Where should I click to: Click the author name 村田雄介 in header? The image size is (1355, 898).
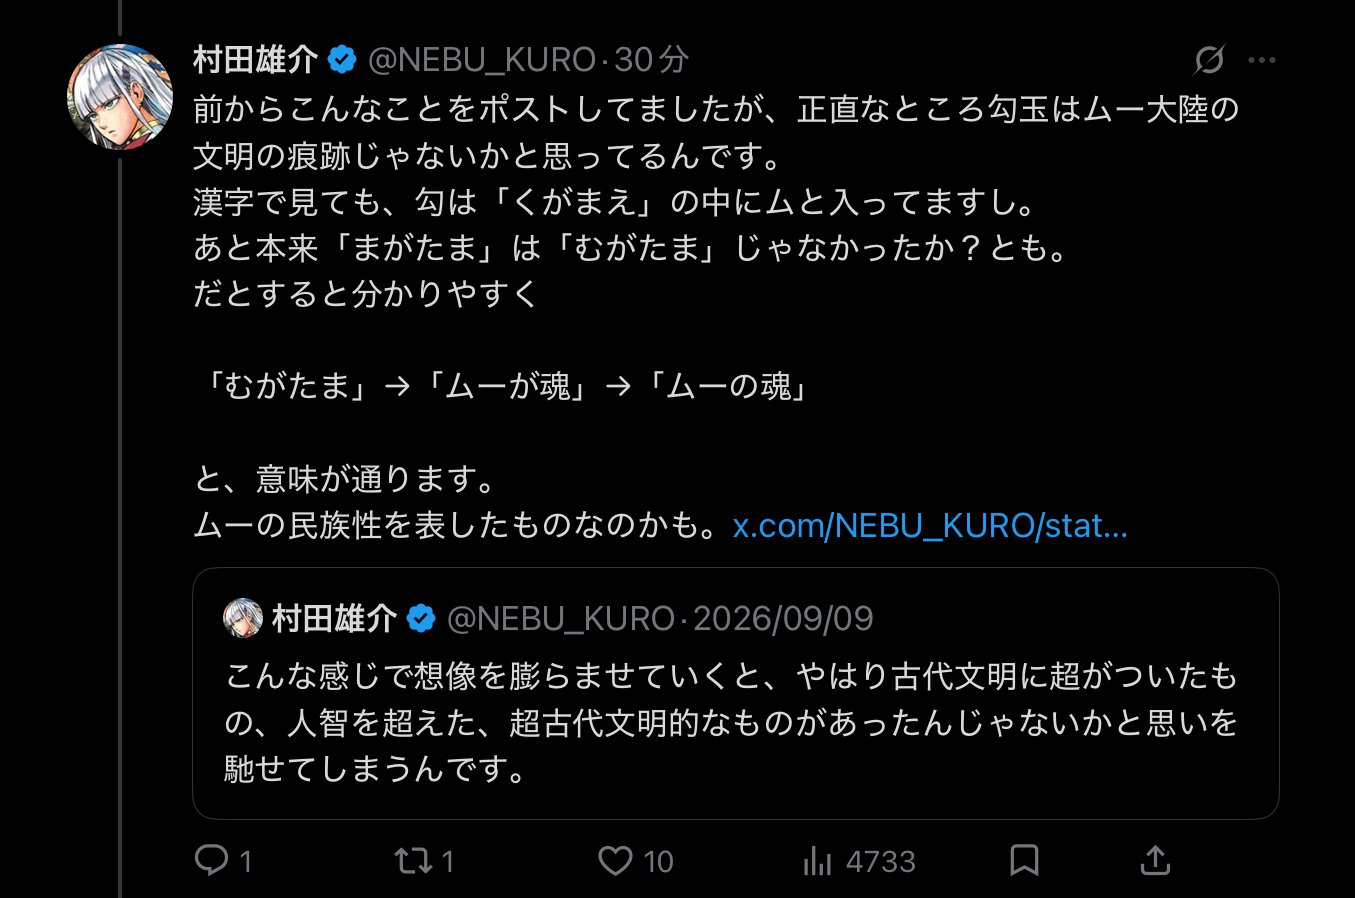tap(256, 60)
